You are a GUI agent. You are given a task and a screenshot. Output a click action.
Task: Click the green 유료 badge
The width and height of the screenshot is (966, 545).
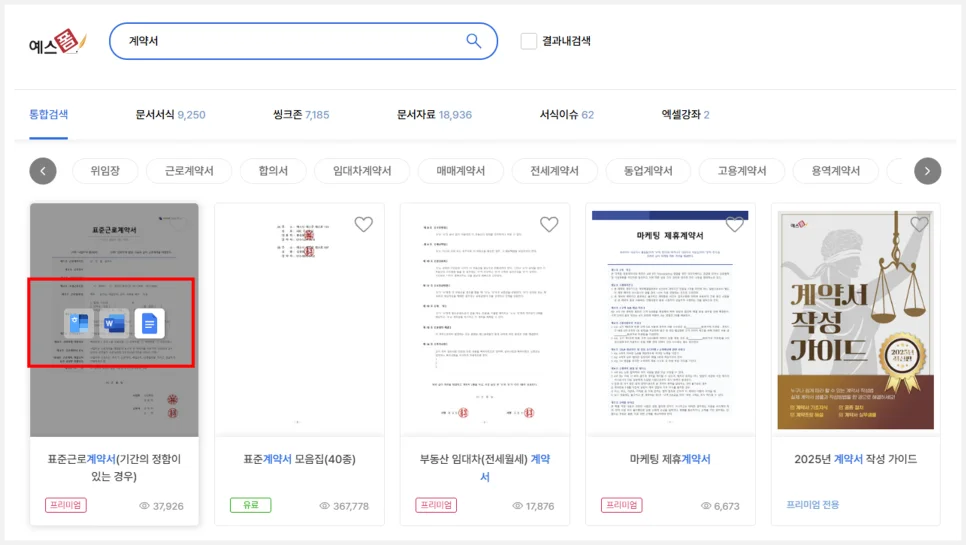point(250,505)
